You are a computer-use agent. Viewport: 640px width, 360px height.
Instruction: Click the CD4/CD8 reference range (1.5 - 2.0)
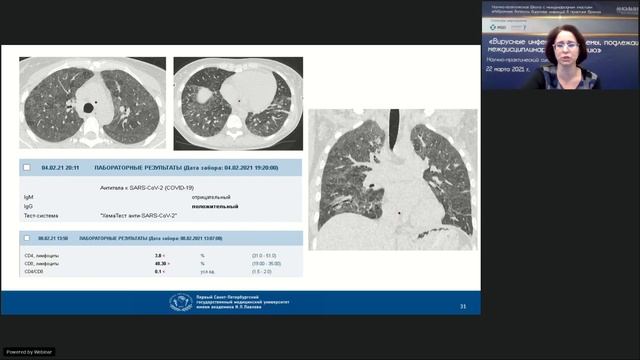coord(262,271)
